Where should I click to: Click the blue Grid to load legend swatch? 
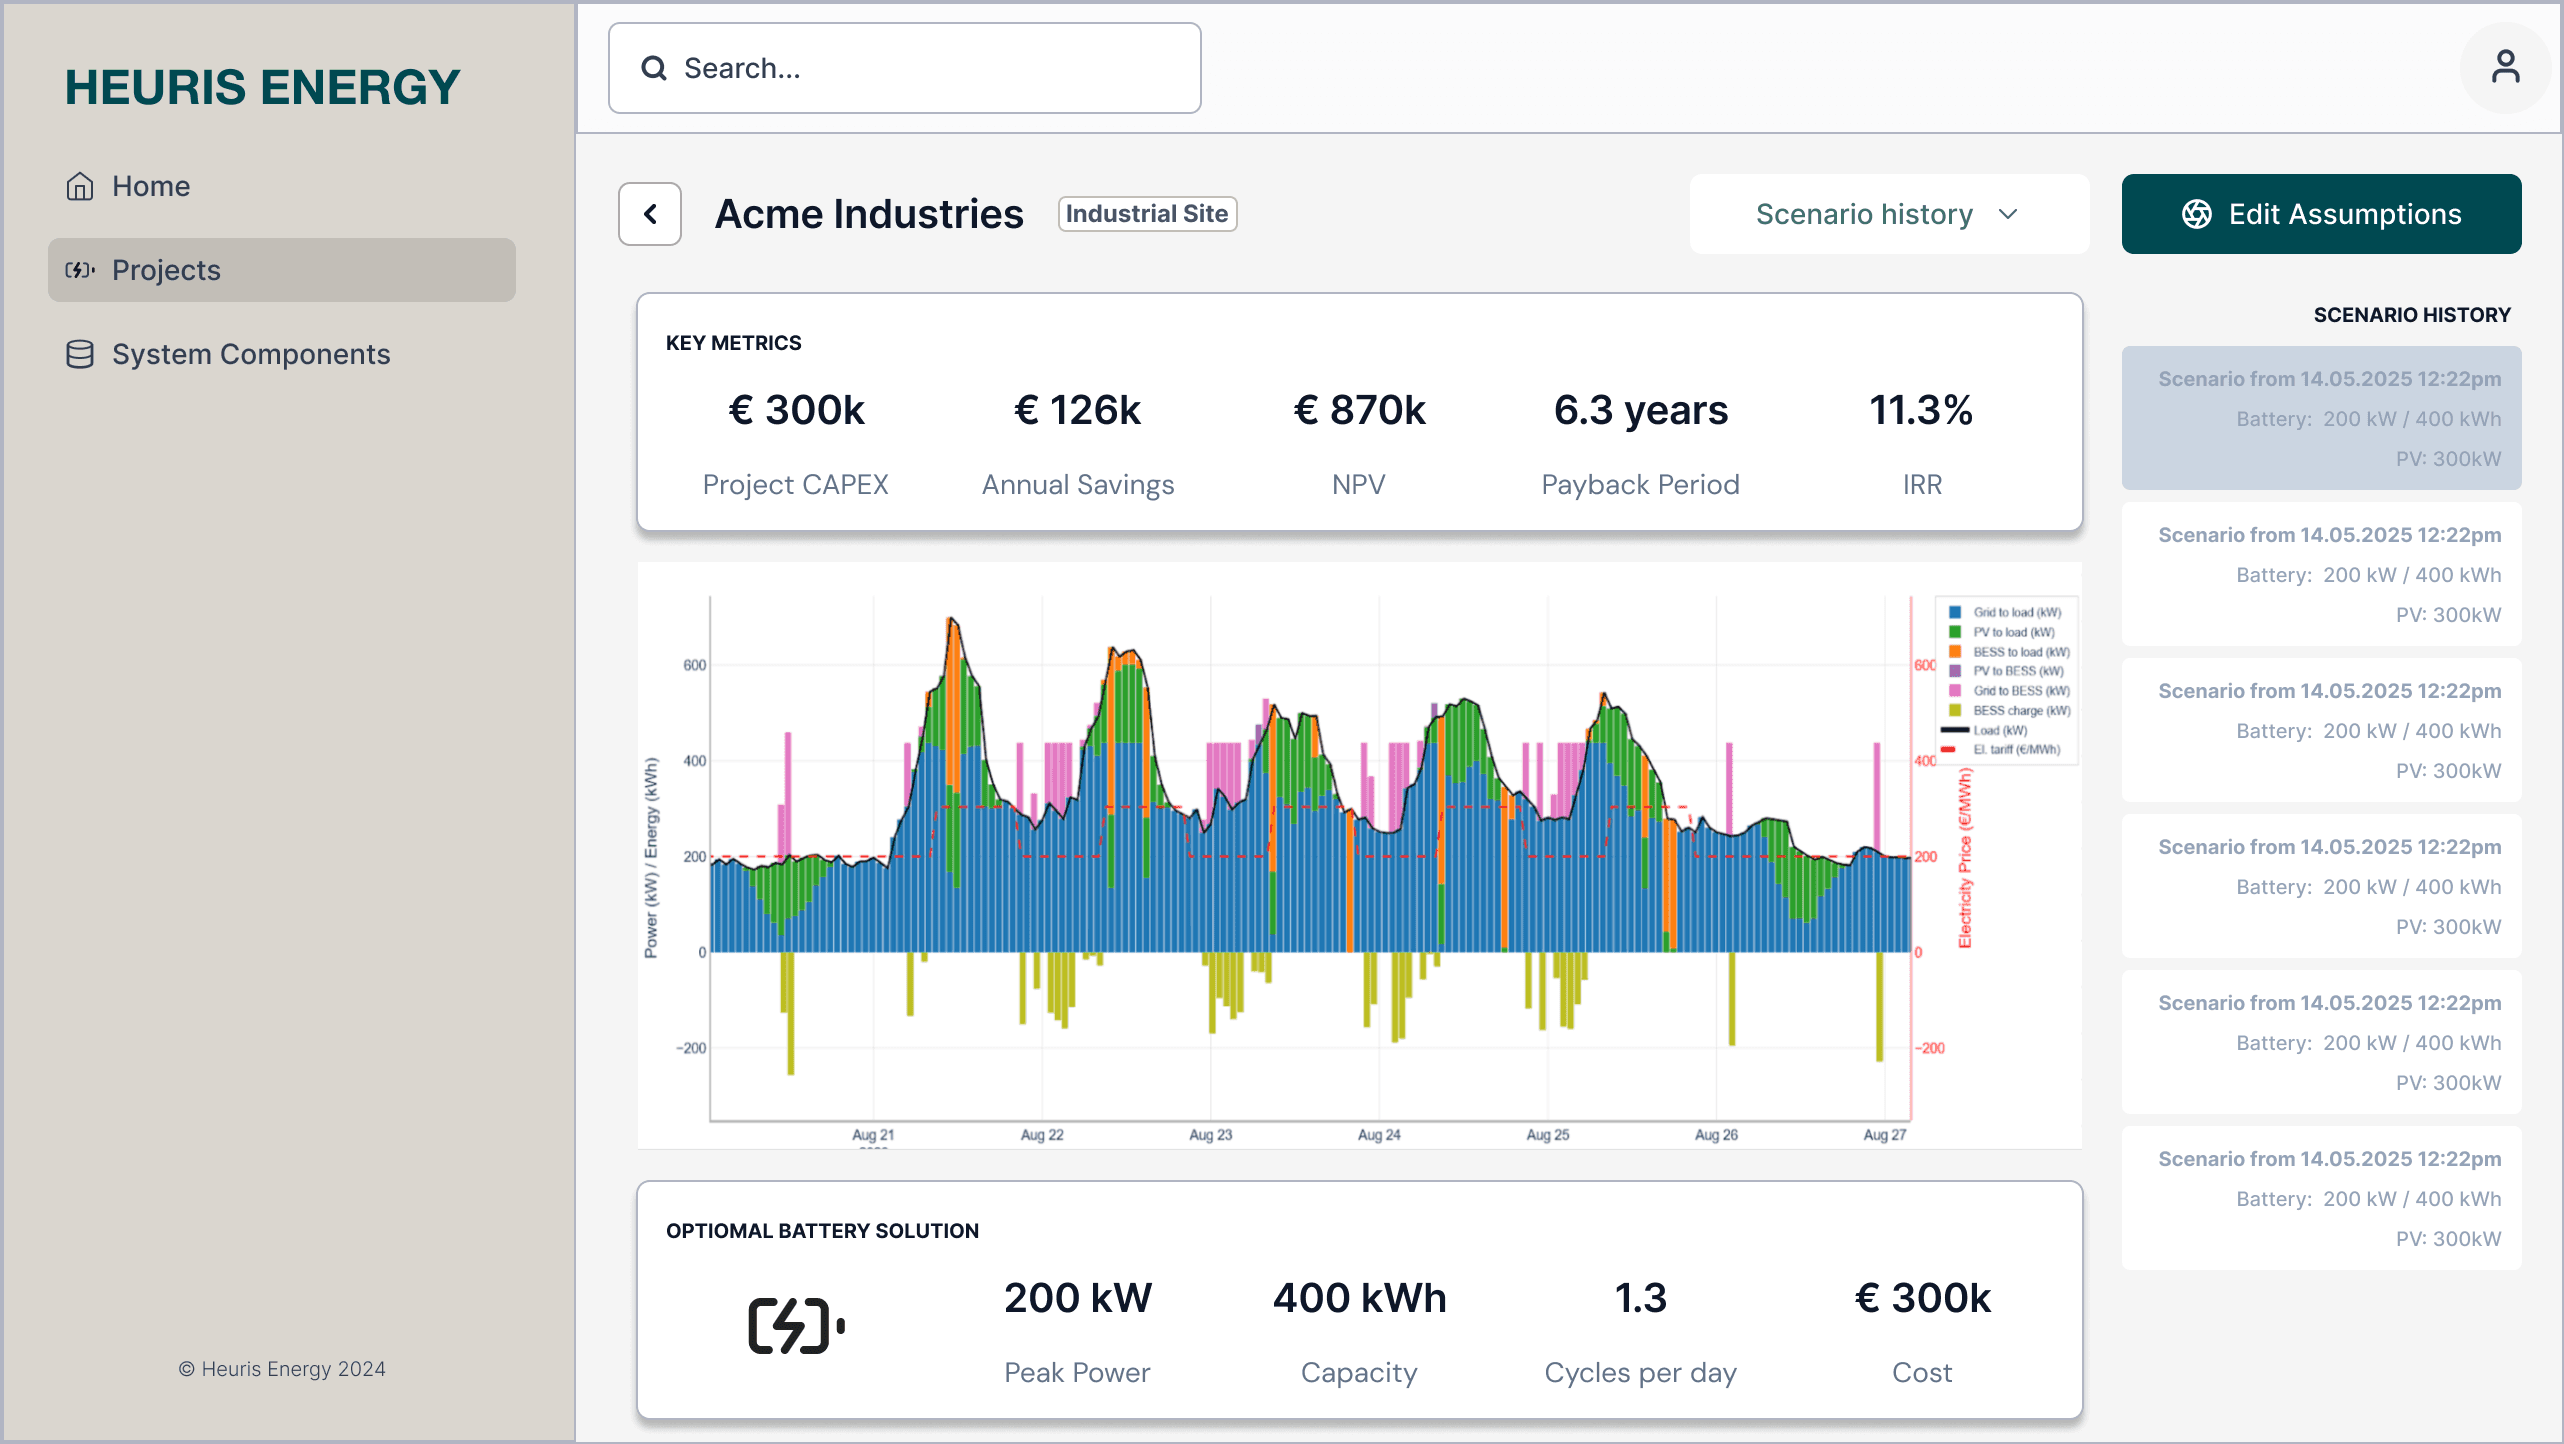[1955, 612]
